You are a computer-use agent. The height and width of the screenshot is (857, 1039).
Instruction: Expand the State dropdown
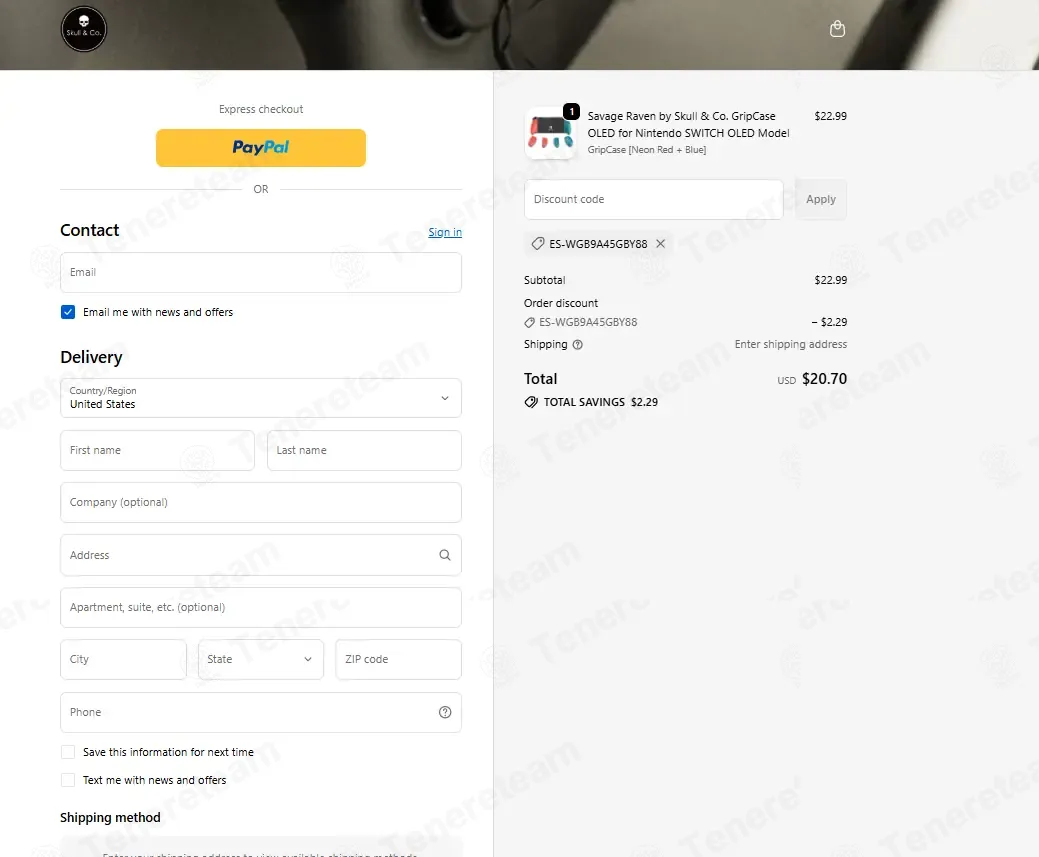[x=260, y=659]
